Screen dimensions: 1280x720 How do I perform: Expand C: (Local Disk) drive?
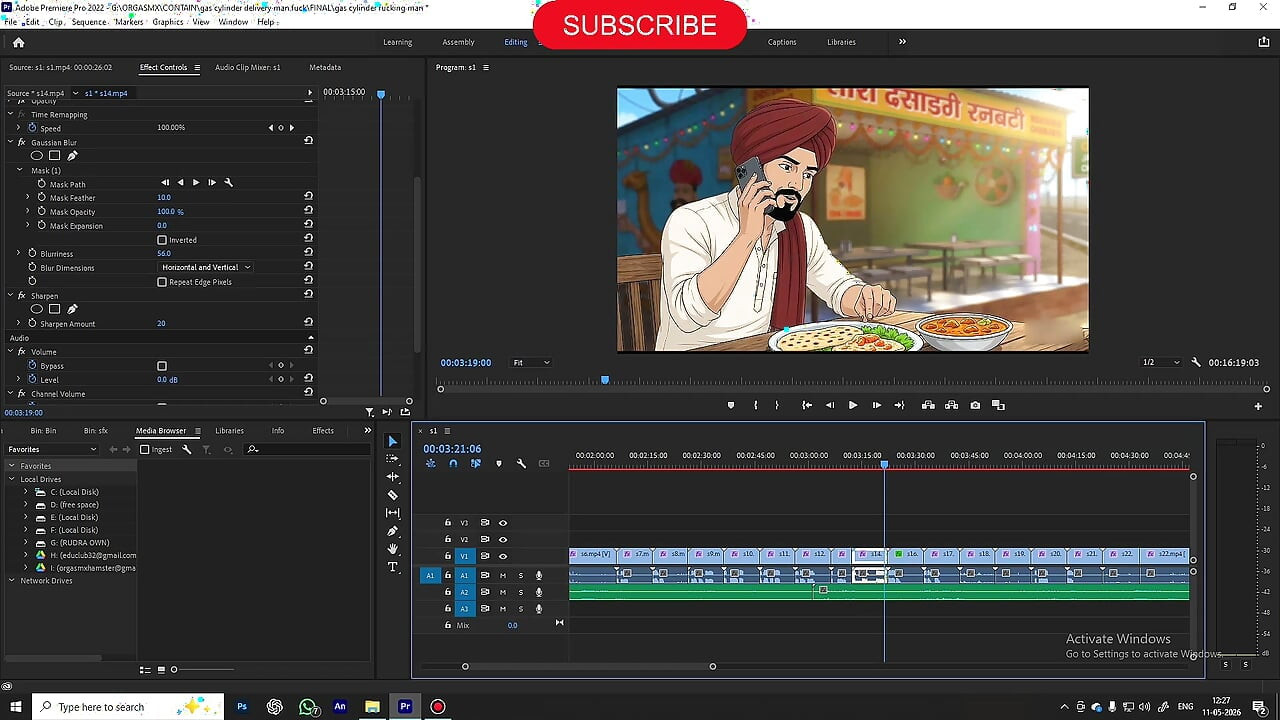(x=26, y=492)
